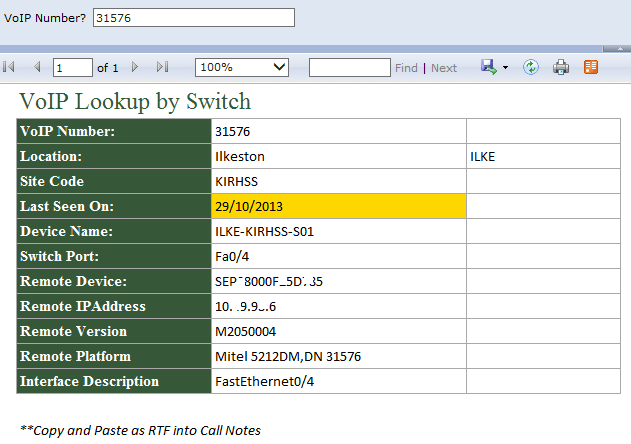Click the VoIP Number input field

click(194, 18)
